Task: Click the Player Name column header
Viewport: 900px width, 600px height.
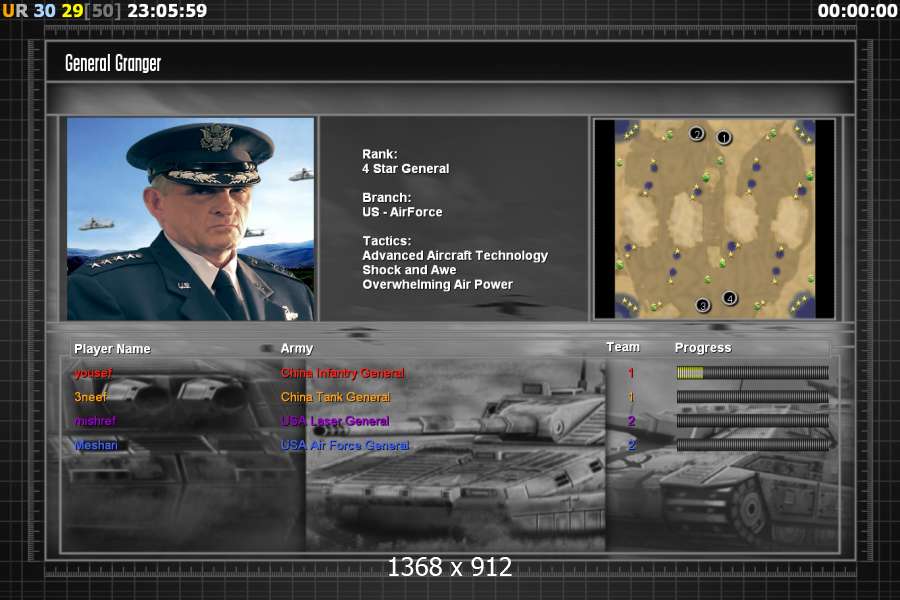Action: pyautogui.click(x=112, y=349)
